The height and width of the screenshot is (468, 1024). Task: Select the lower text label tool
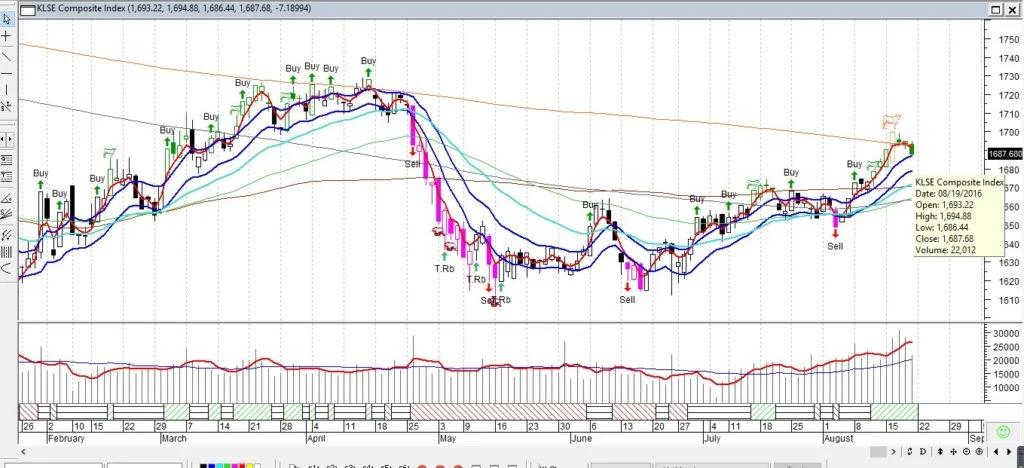7,176
